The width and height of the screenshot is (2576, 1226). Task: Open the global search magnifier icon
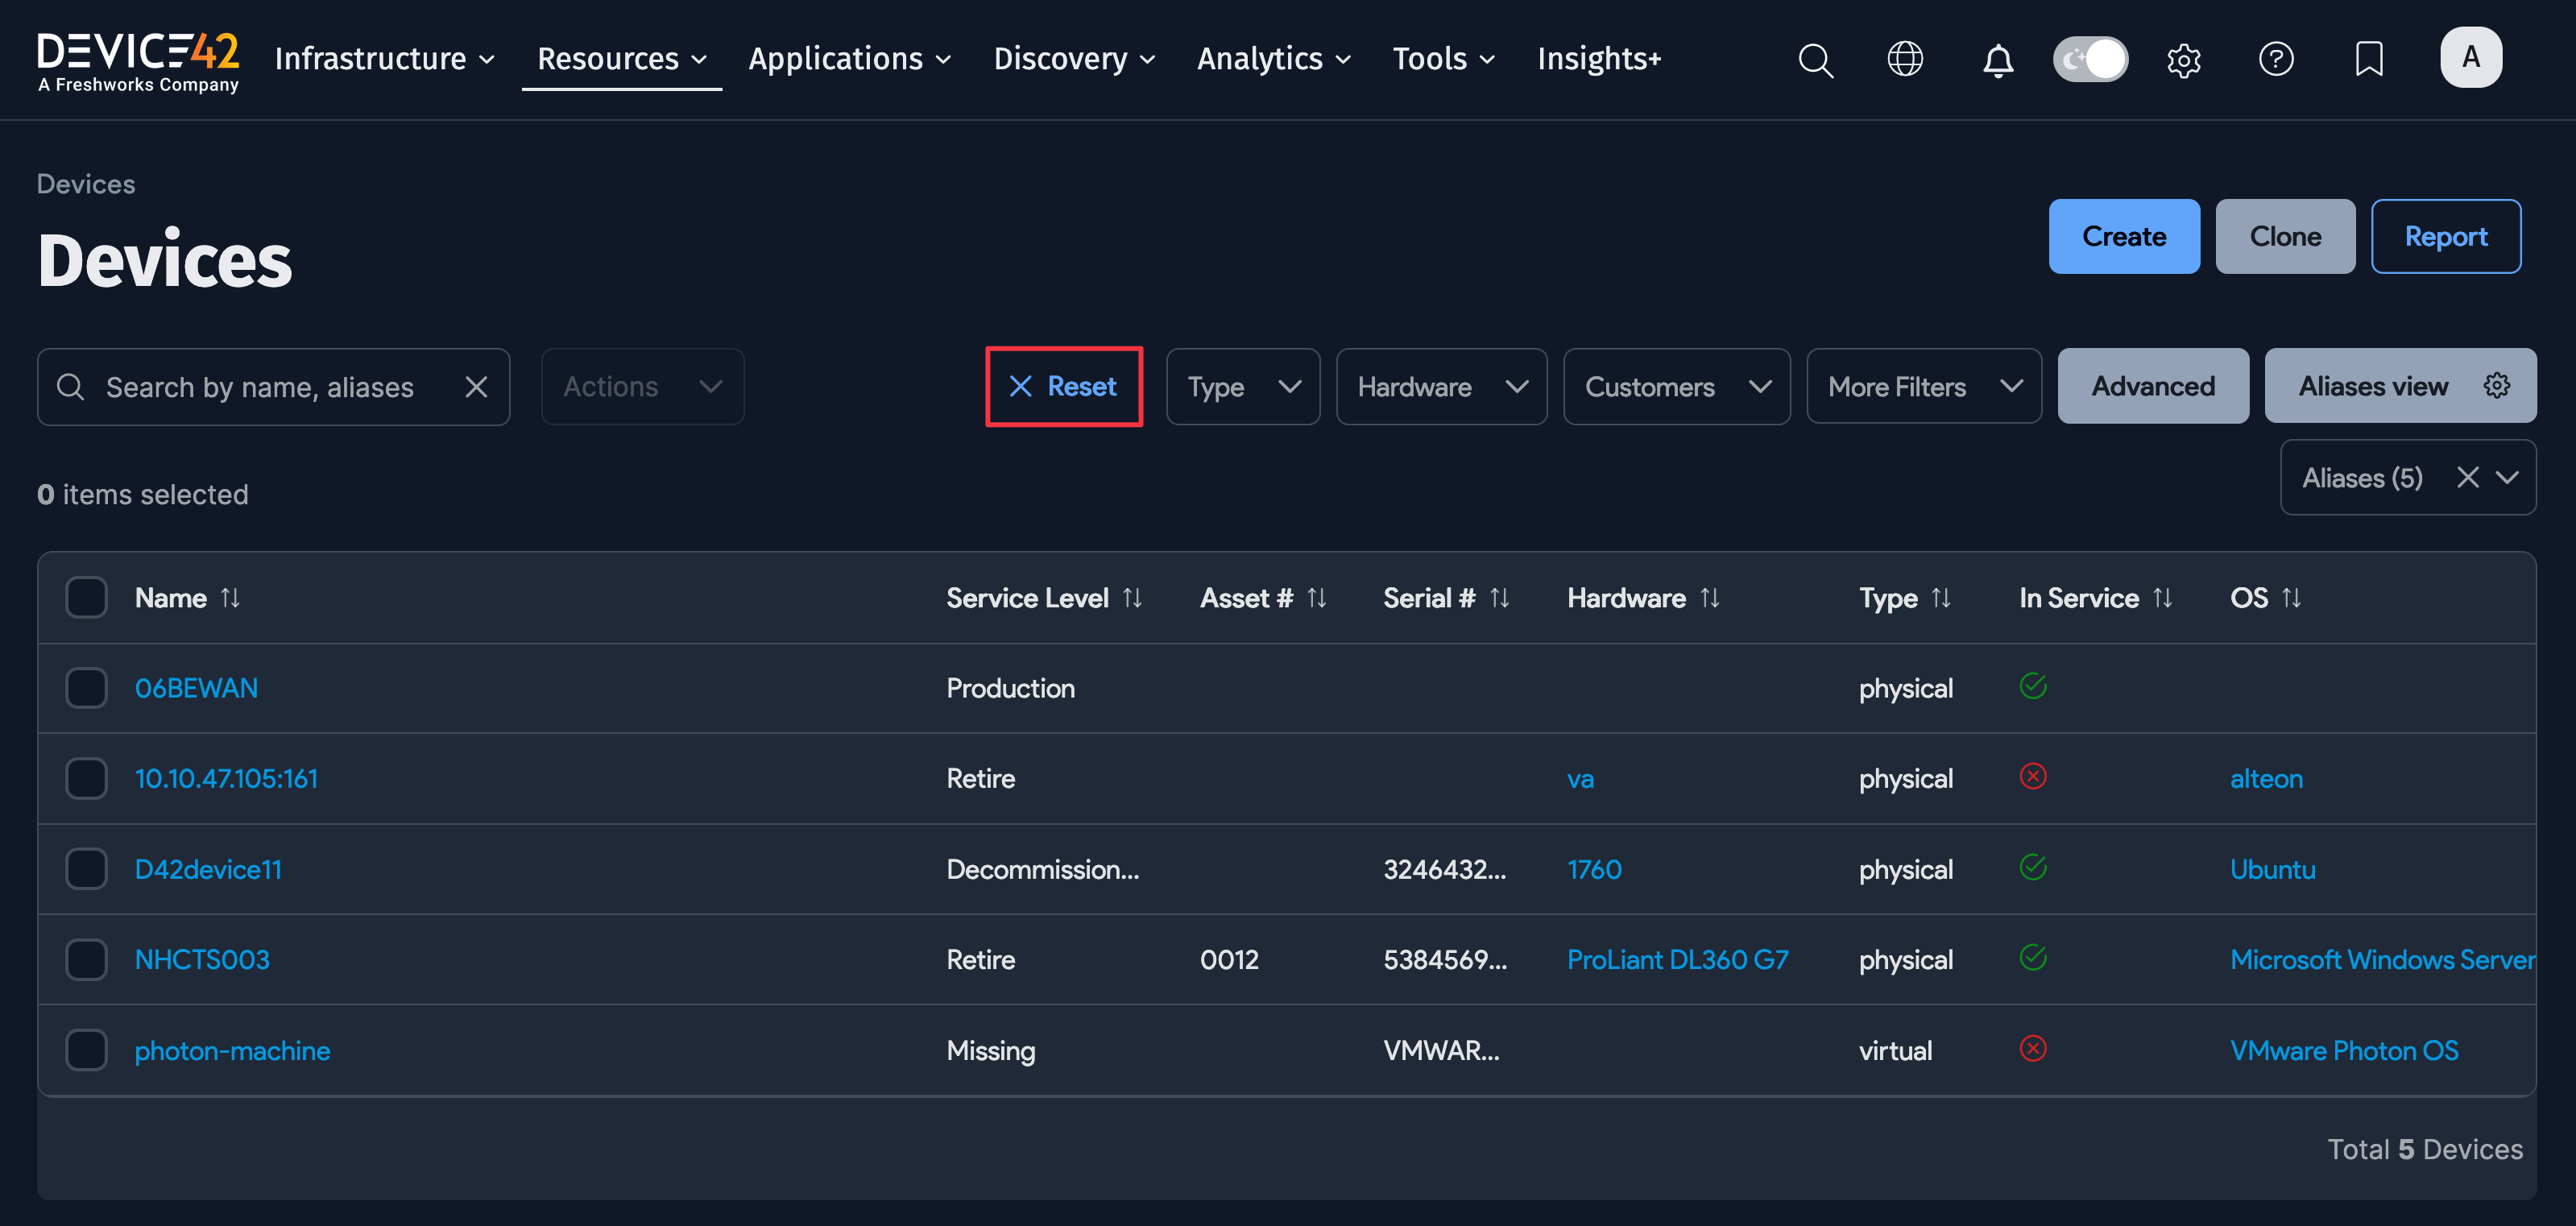pyautogui.click(x=1816, y=59)
